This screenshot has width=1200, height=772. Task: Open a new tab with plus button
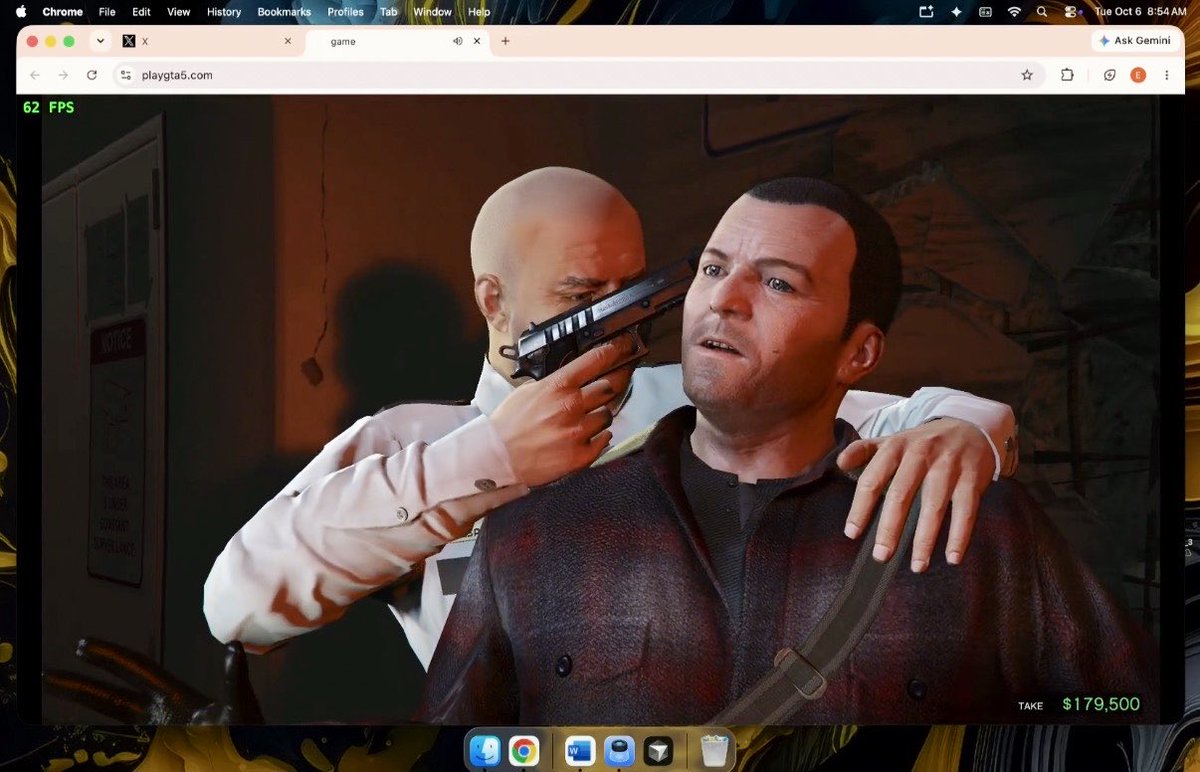pyautogui.click(x=505, y=41)
